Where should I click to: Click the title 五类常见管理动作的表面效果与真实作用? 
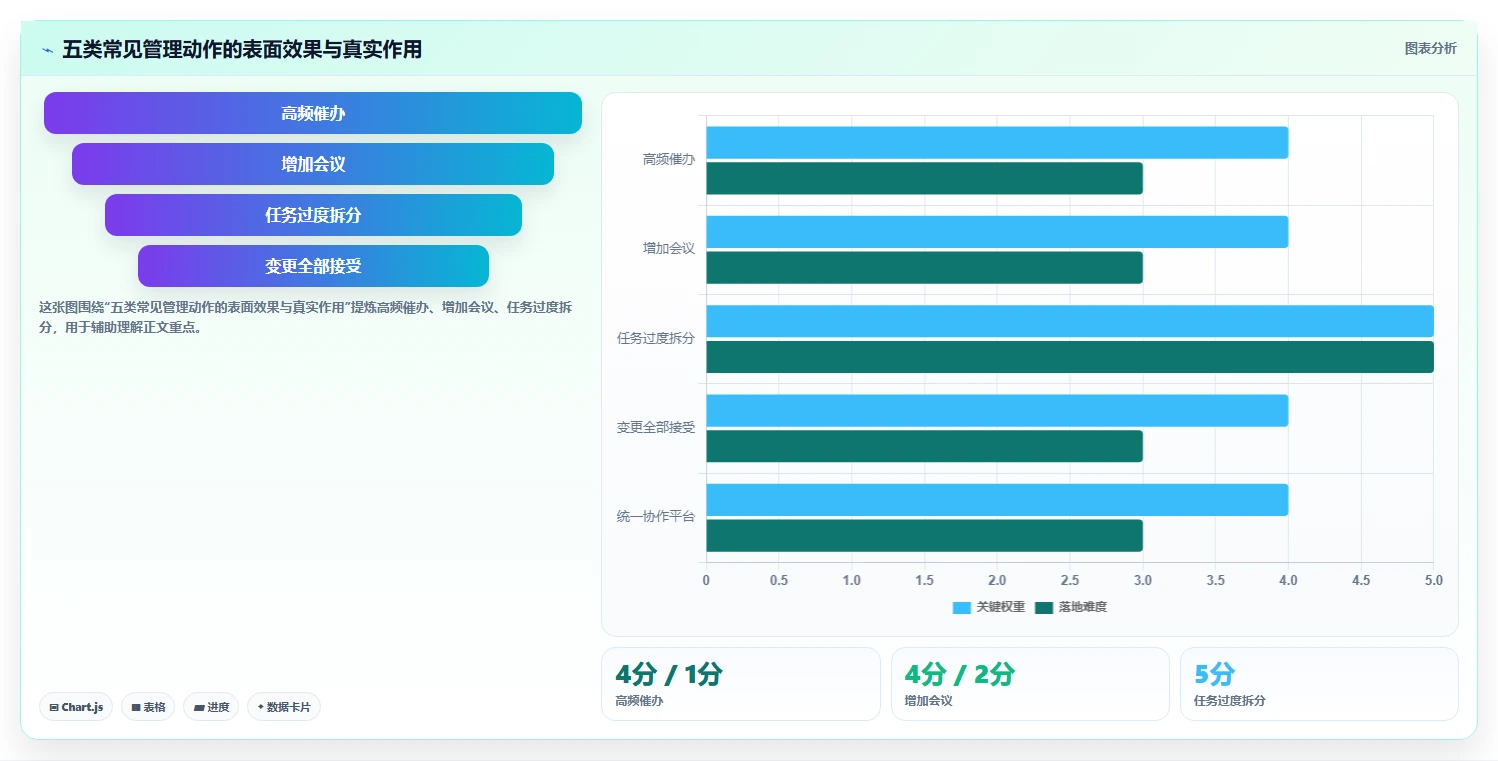click(x=242, y=49)
